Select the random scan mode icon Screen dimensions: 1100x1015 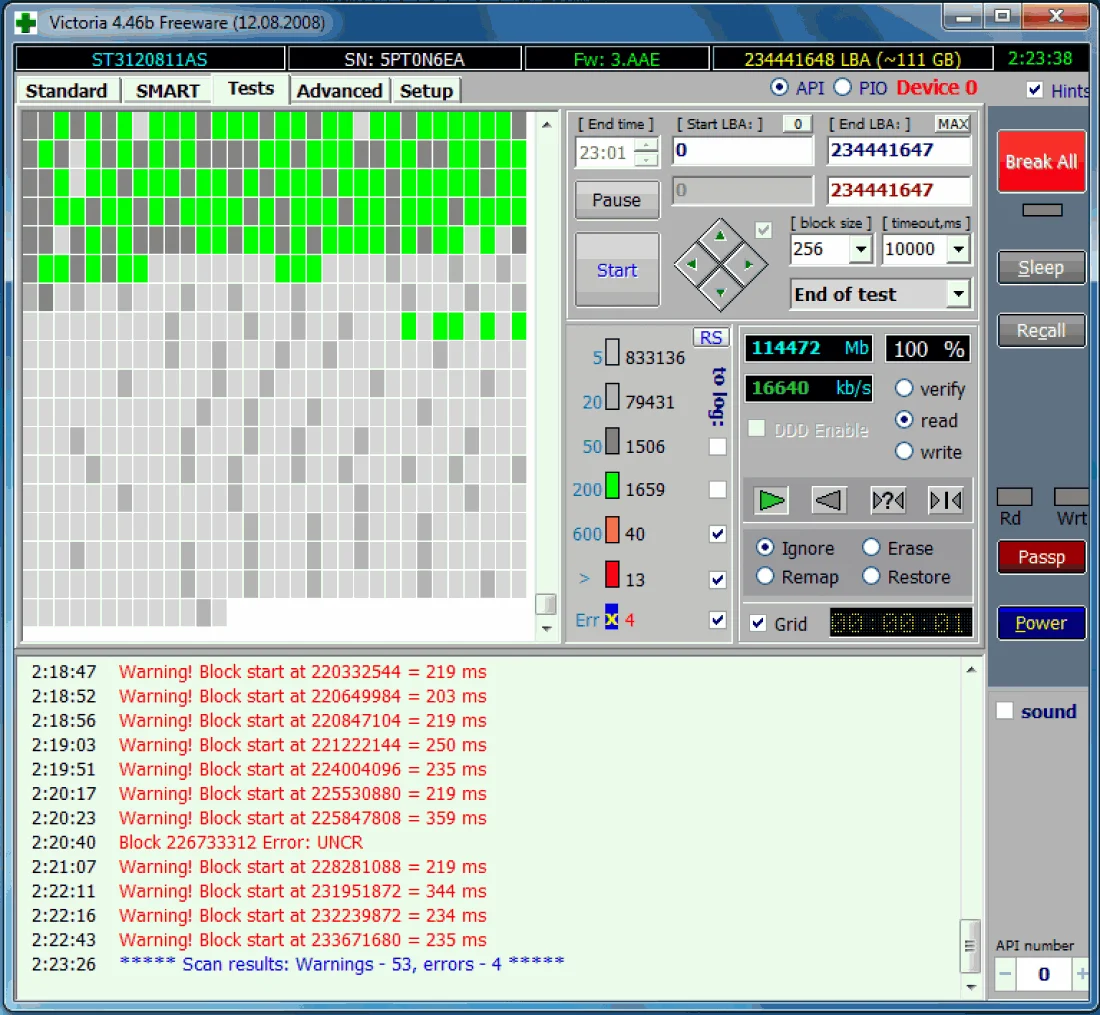[887, 500]
